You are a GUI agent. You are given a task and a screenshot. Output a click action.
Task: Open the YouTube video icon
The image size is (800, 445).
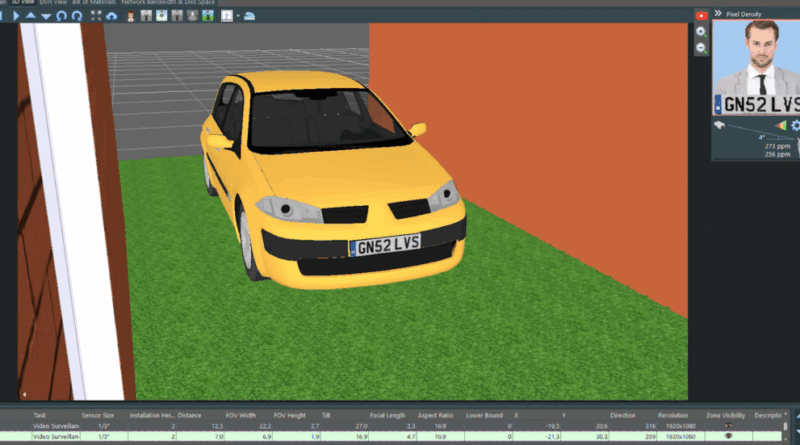[x=702, y=16]
